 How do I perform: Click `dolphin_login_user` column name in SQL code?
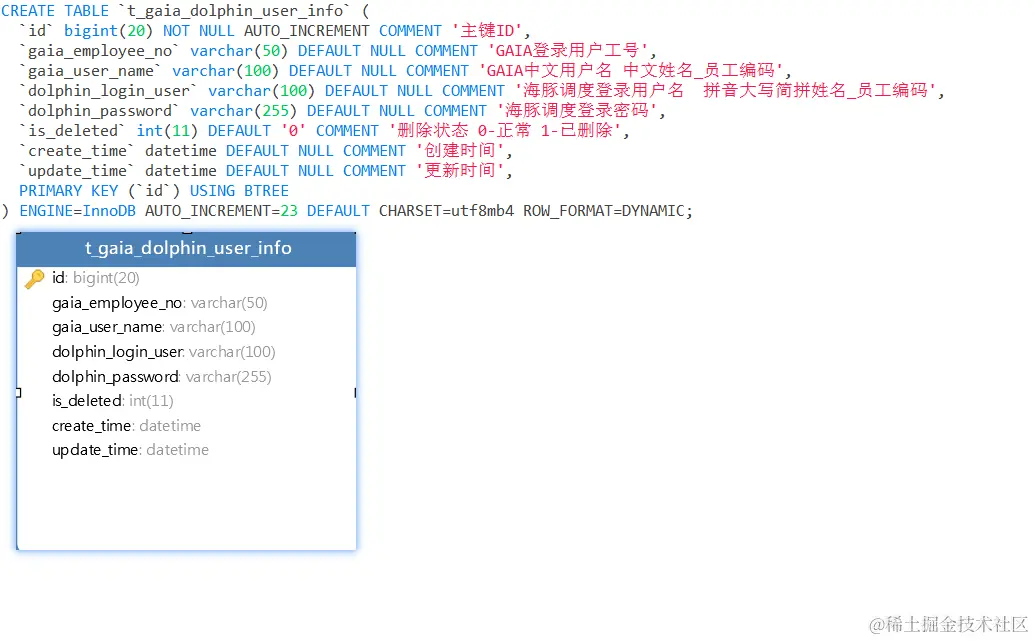coord(109,91)
